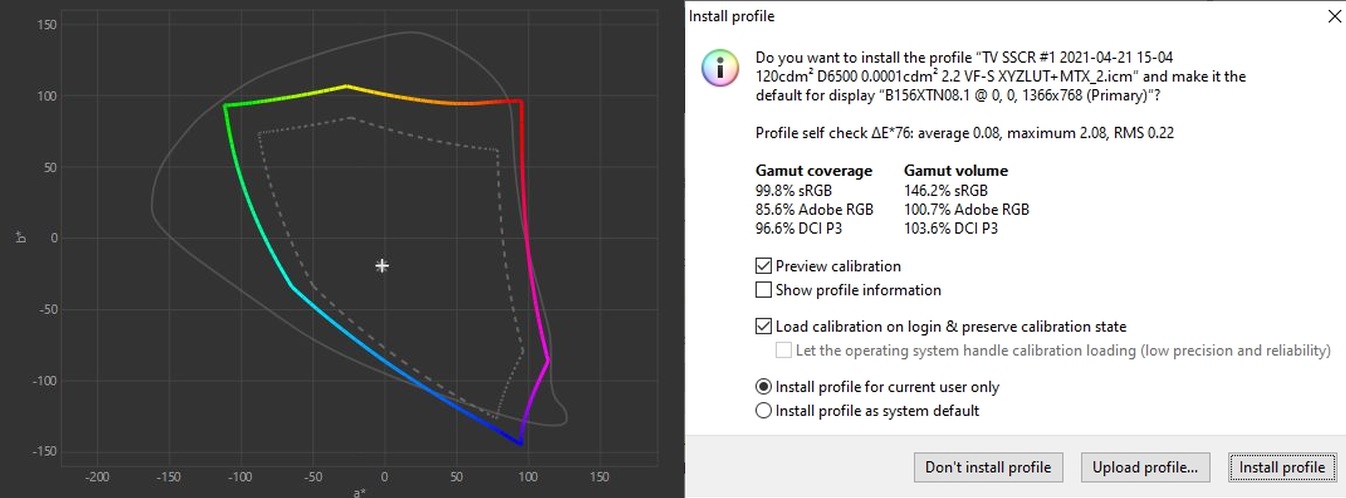Close the Install profile dialog

click(x=1334, y=16)
